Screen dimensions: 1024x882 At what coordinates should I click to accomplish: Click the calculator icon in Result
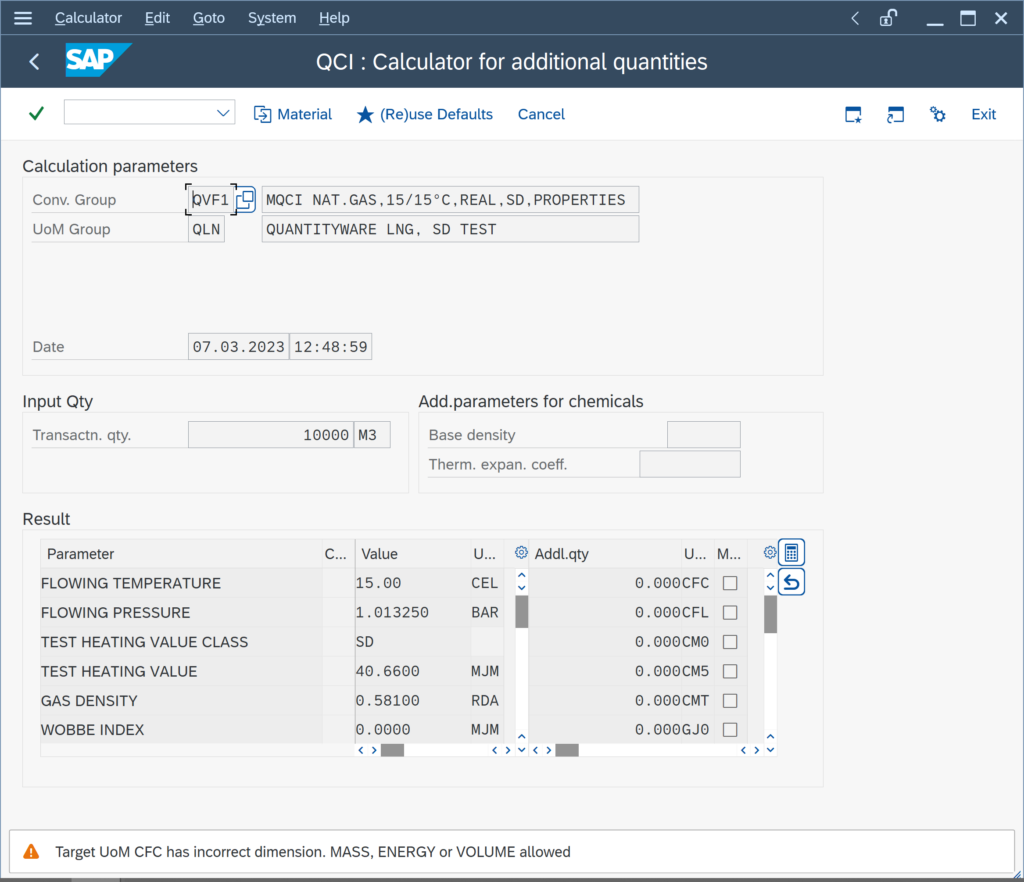792,553
